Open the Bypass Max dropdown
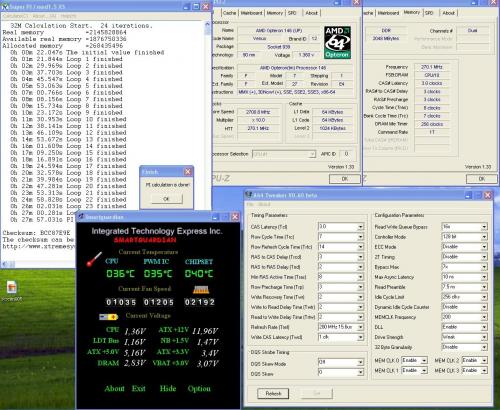This screenshot has width=500, height=410. pos(484,267)
